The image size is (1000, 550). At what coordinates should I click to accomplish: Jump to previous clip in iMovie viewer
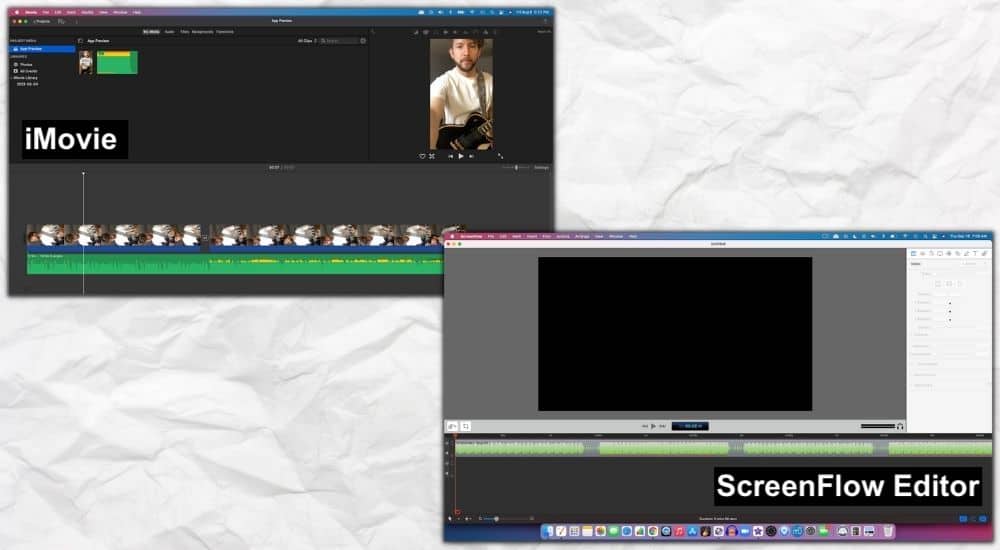tap(450, 156)
